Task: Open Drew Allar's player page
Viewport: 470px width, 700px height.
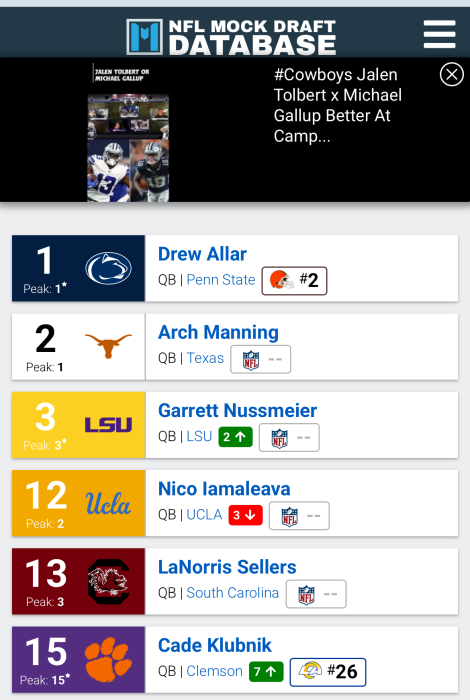Action: point(202,254)
